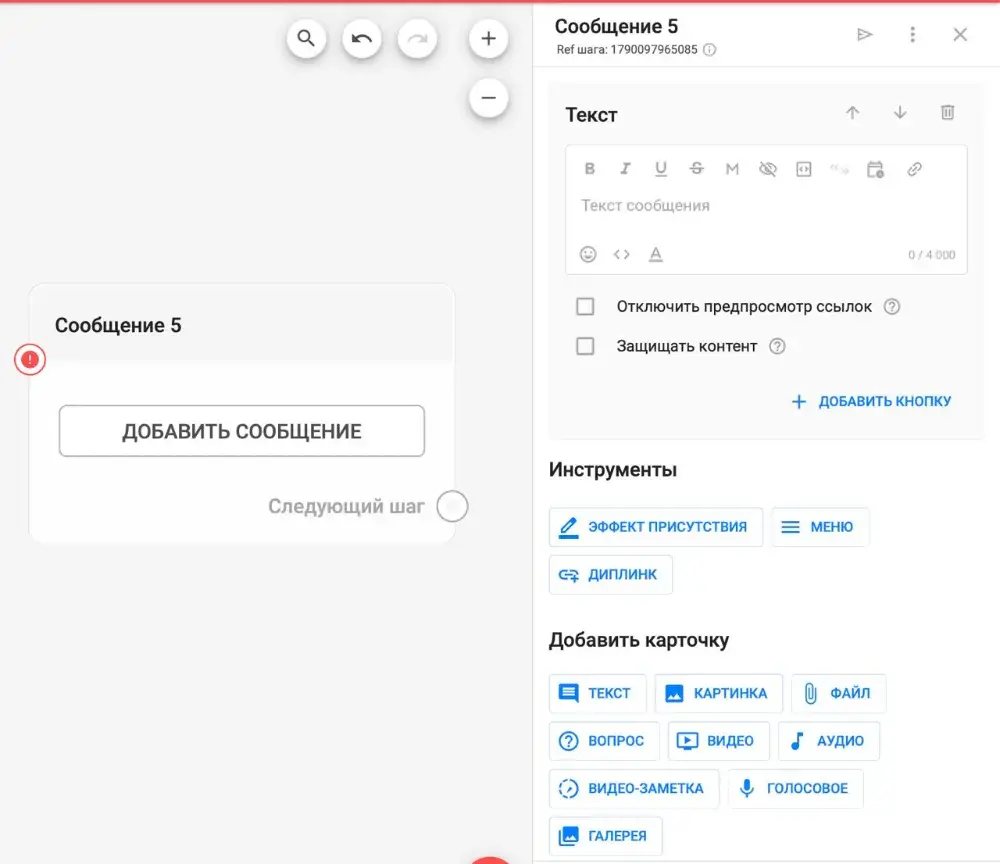Screen dimensions: 1000x864
Task: Insert date via calendar icon
Action: pyautogui.click(x=875, y=169)
